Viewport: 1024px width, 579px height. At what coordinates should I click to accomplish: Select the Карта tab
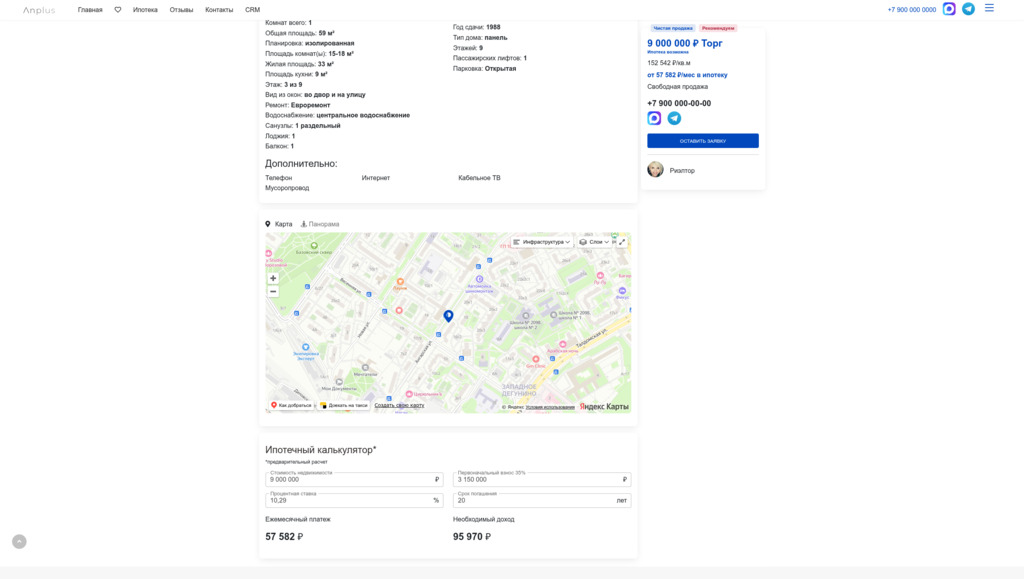coord(279,224)
